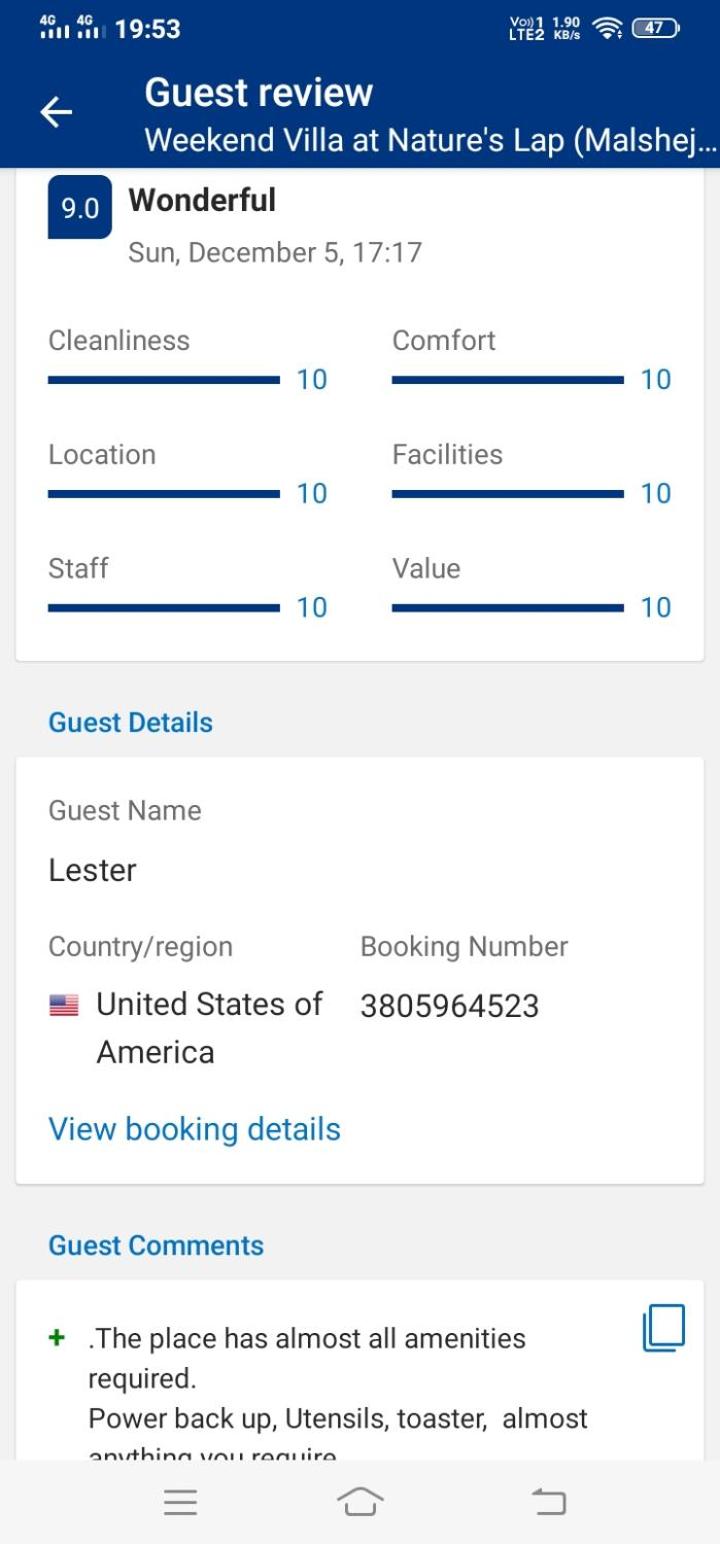
Task: Copy guest comments with the copy icon
Action: (x=664, y=1328)
